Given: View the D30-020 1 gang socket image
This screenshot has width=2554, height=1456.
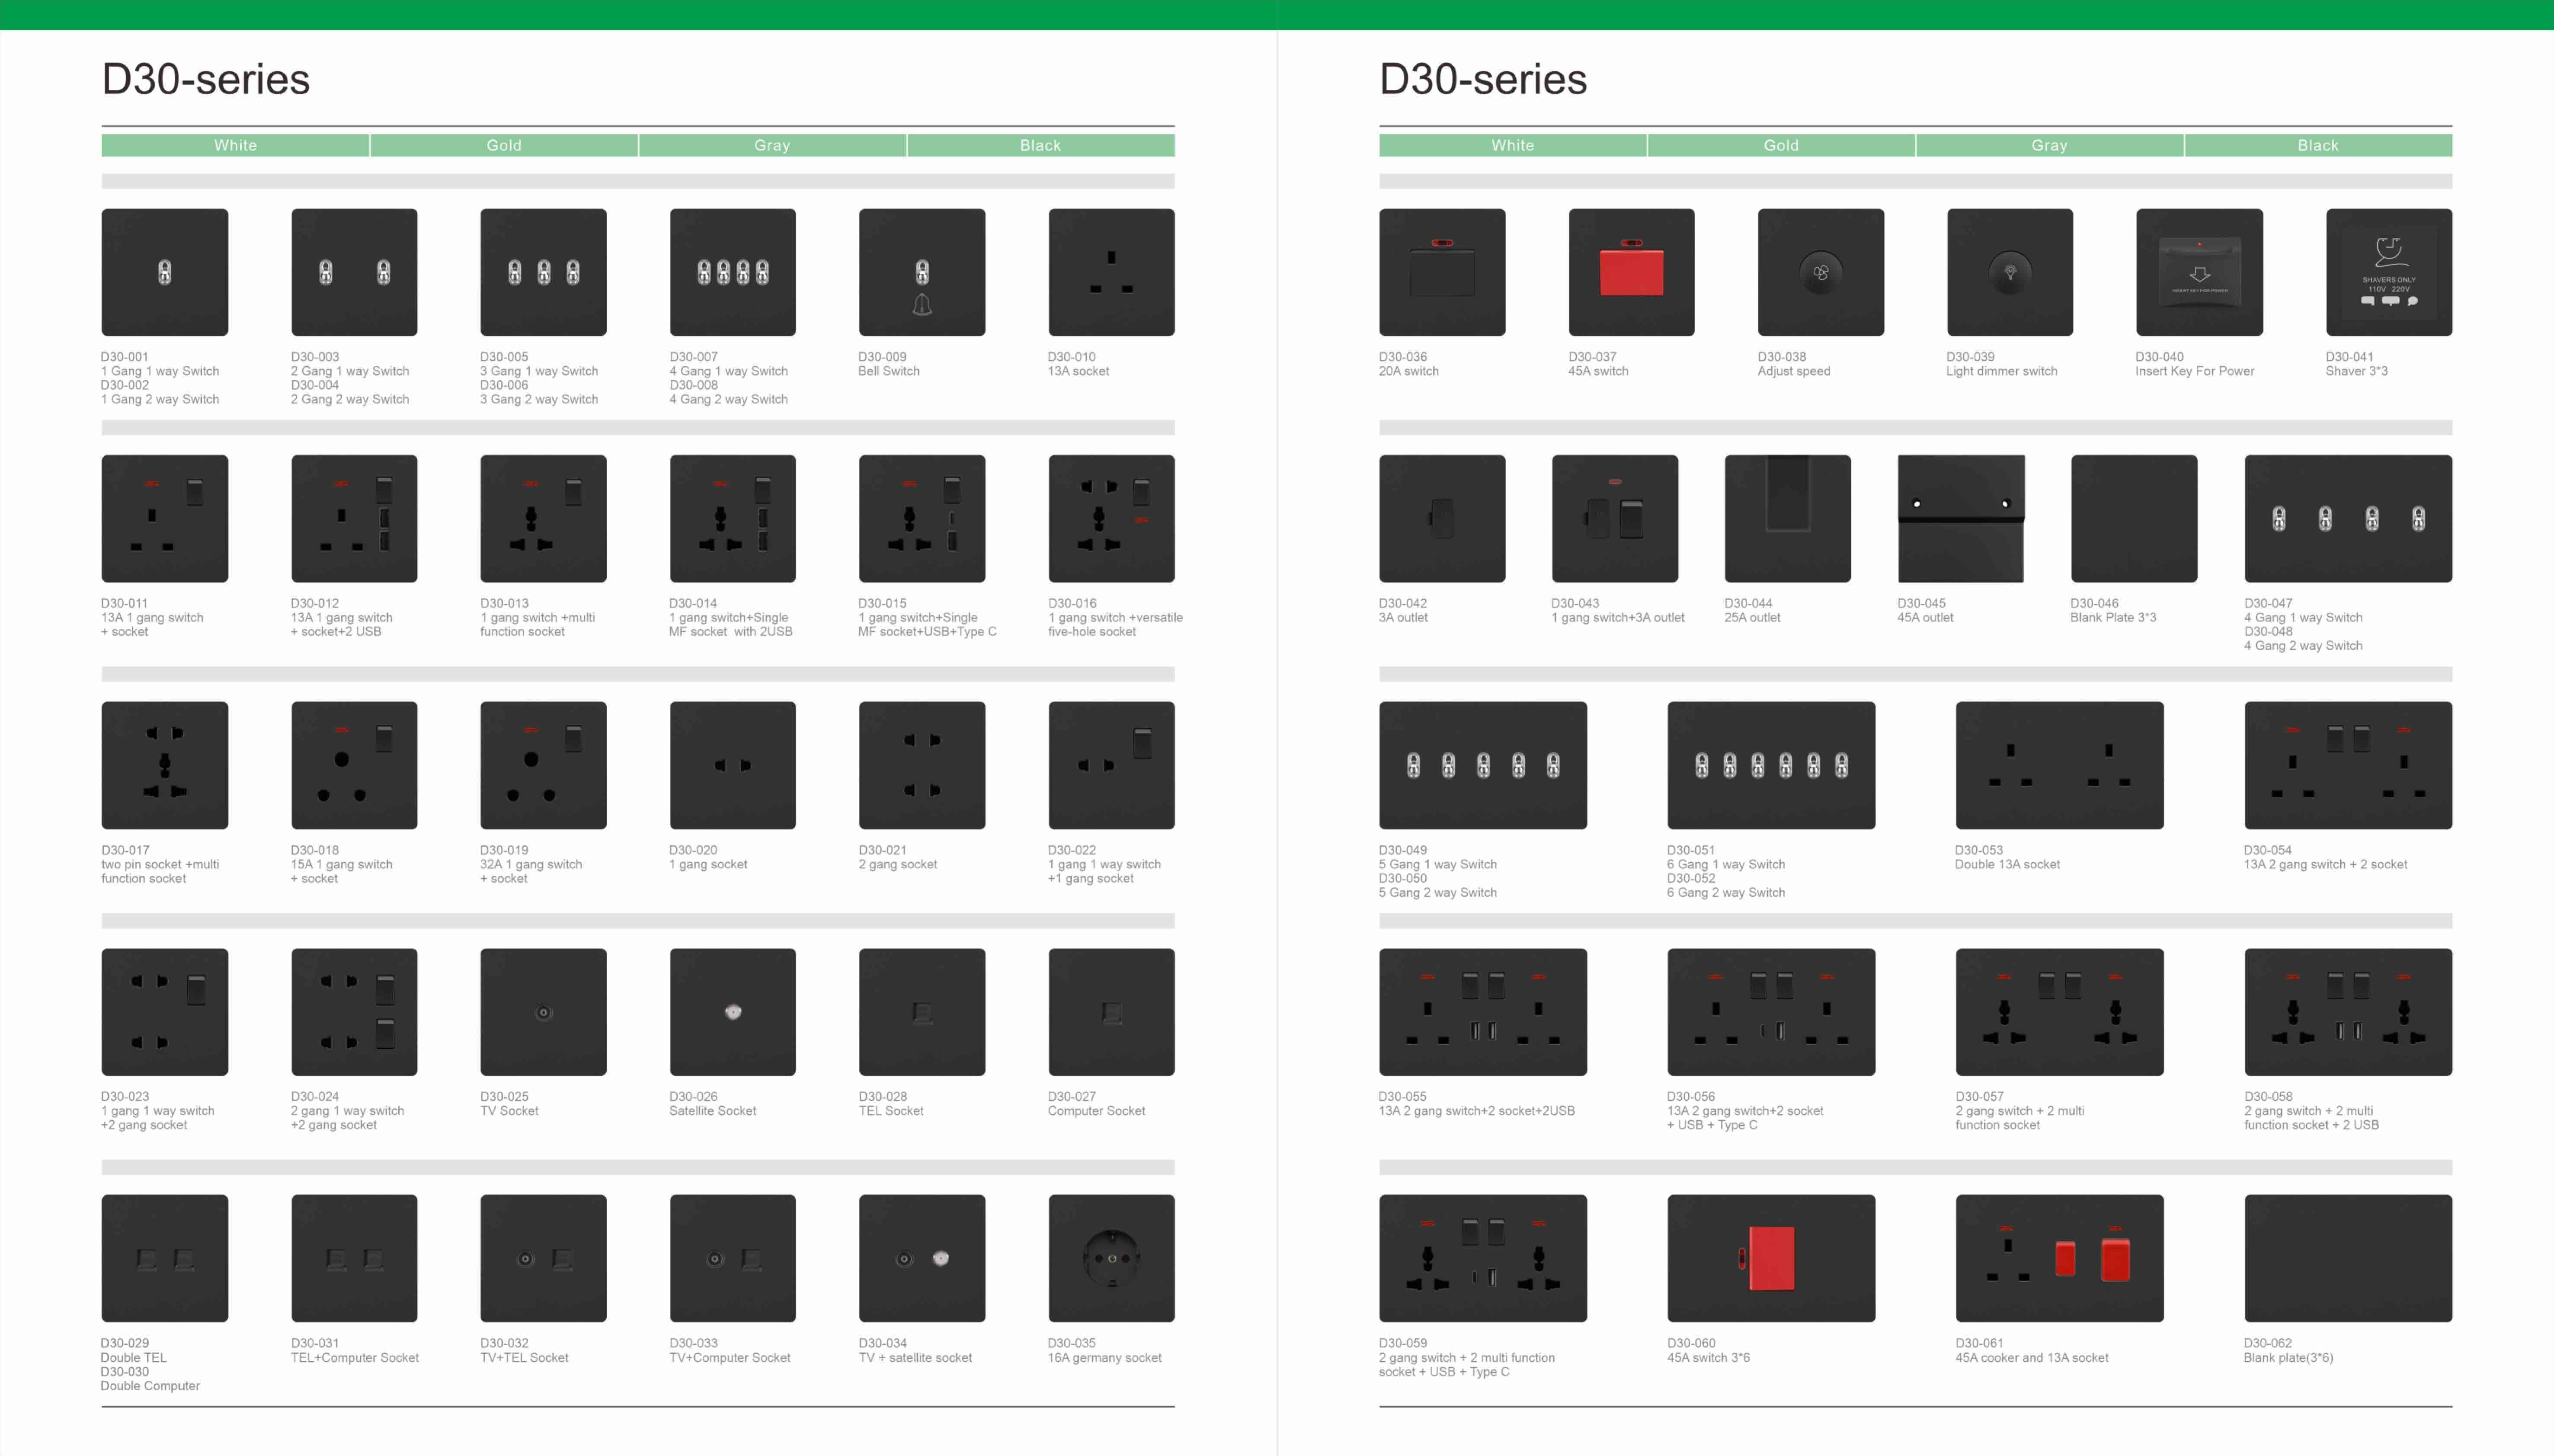Looking at the screenshot, I should pos(733,765).
